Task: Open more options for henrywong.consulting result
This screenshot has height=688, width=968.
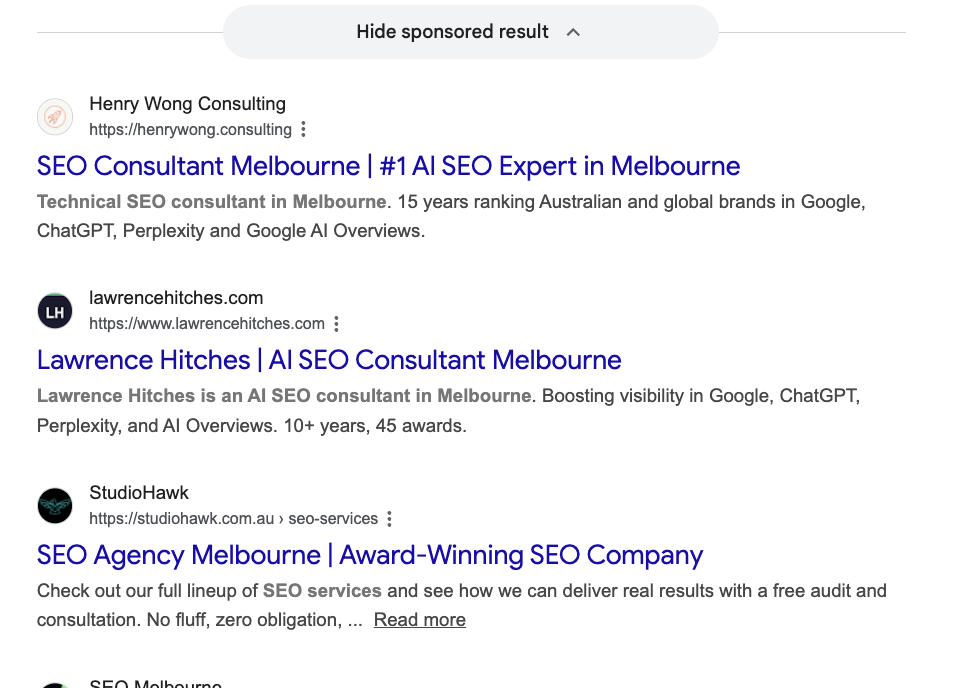Action: point(303,130)
